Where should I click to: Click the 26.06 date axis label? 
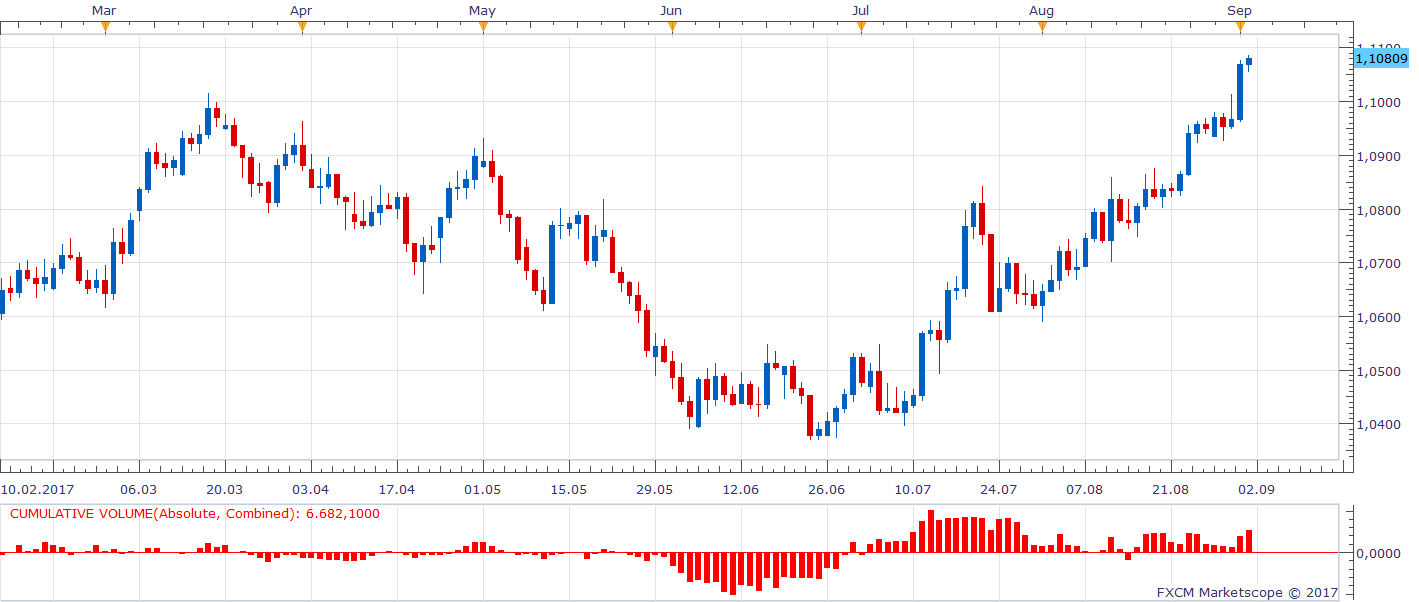pyautogui.click(x=827, y=490)
